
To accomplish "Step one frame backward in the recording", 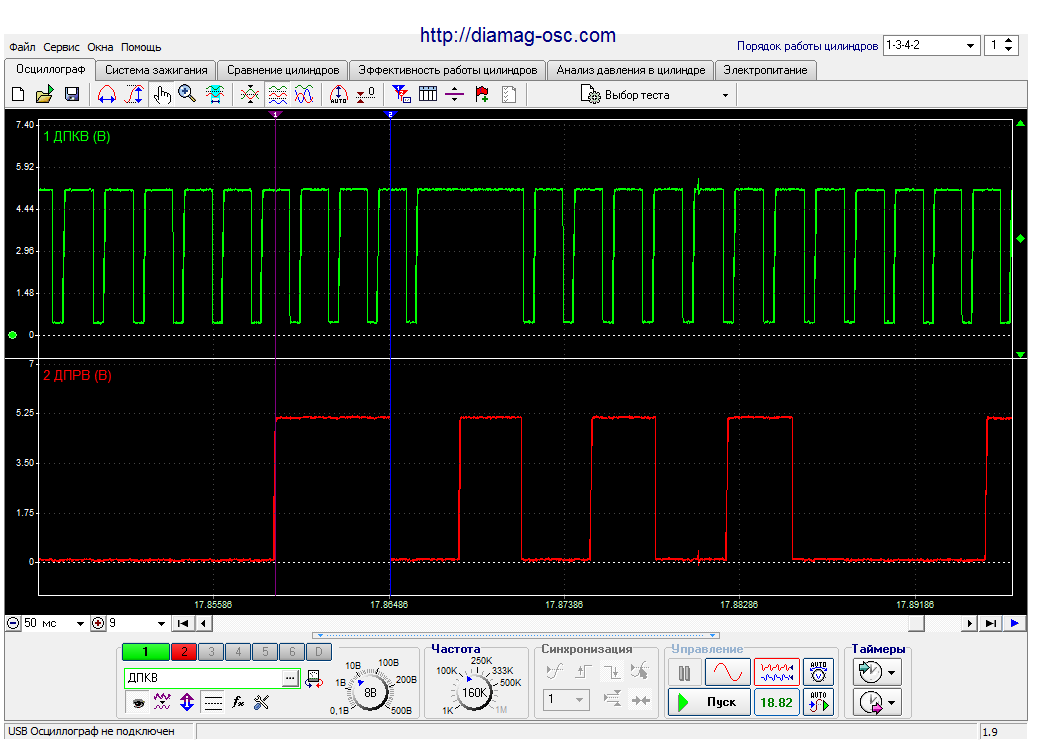I will pos(204,623).
